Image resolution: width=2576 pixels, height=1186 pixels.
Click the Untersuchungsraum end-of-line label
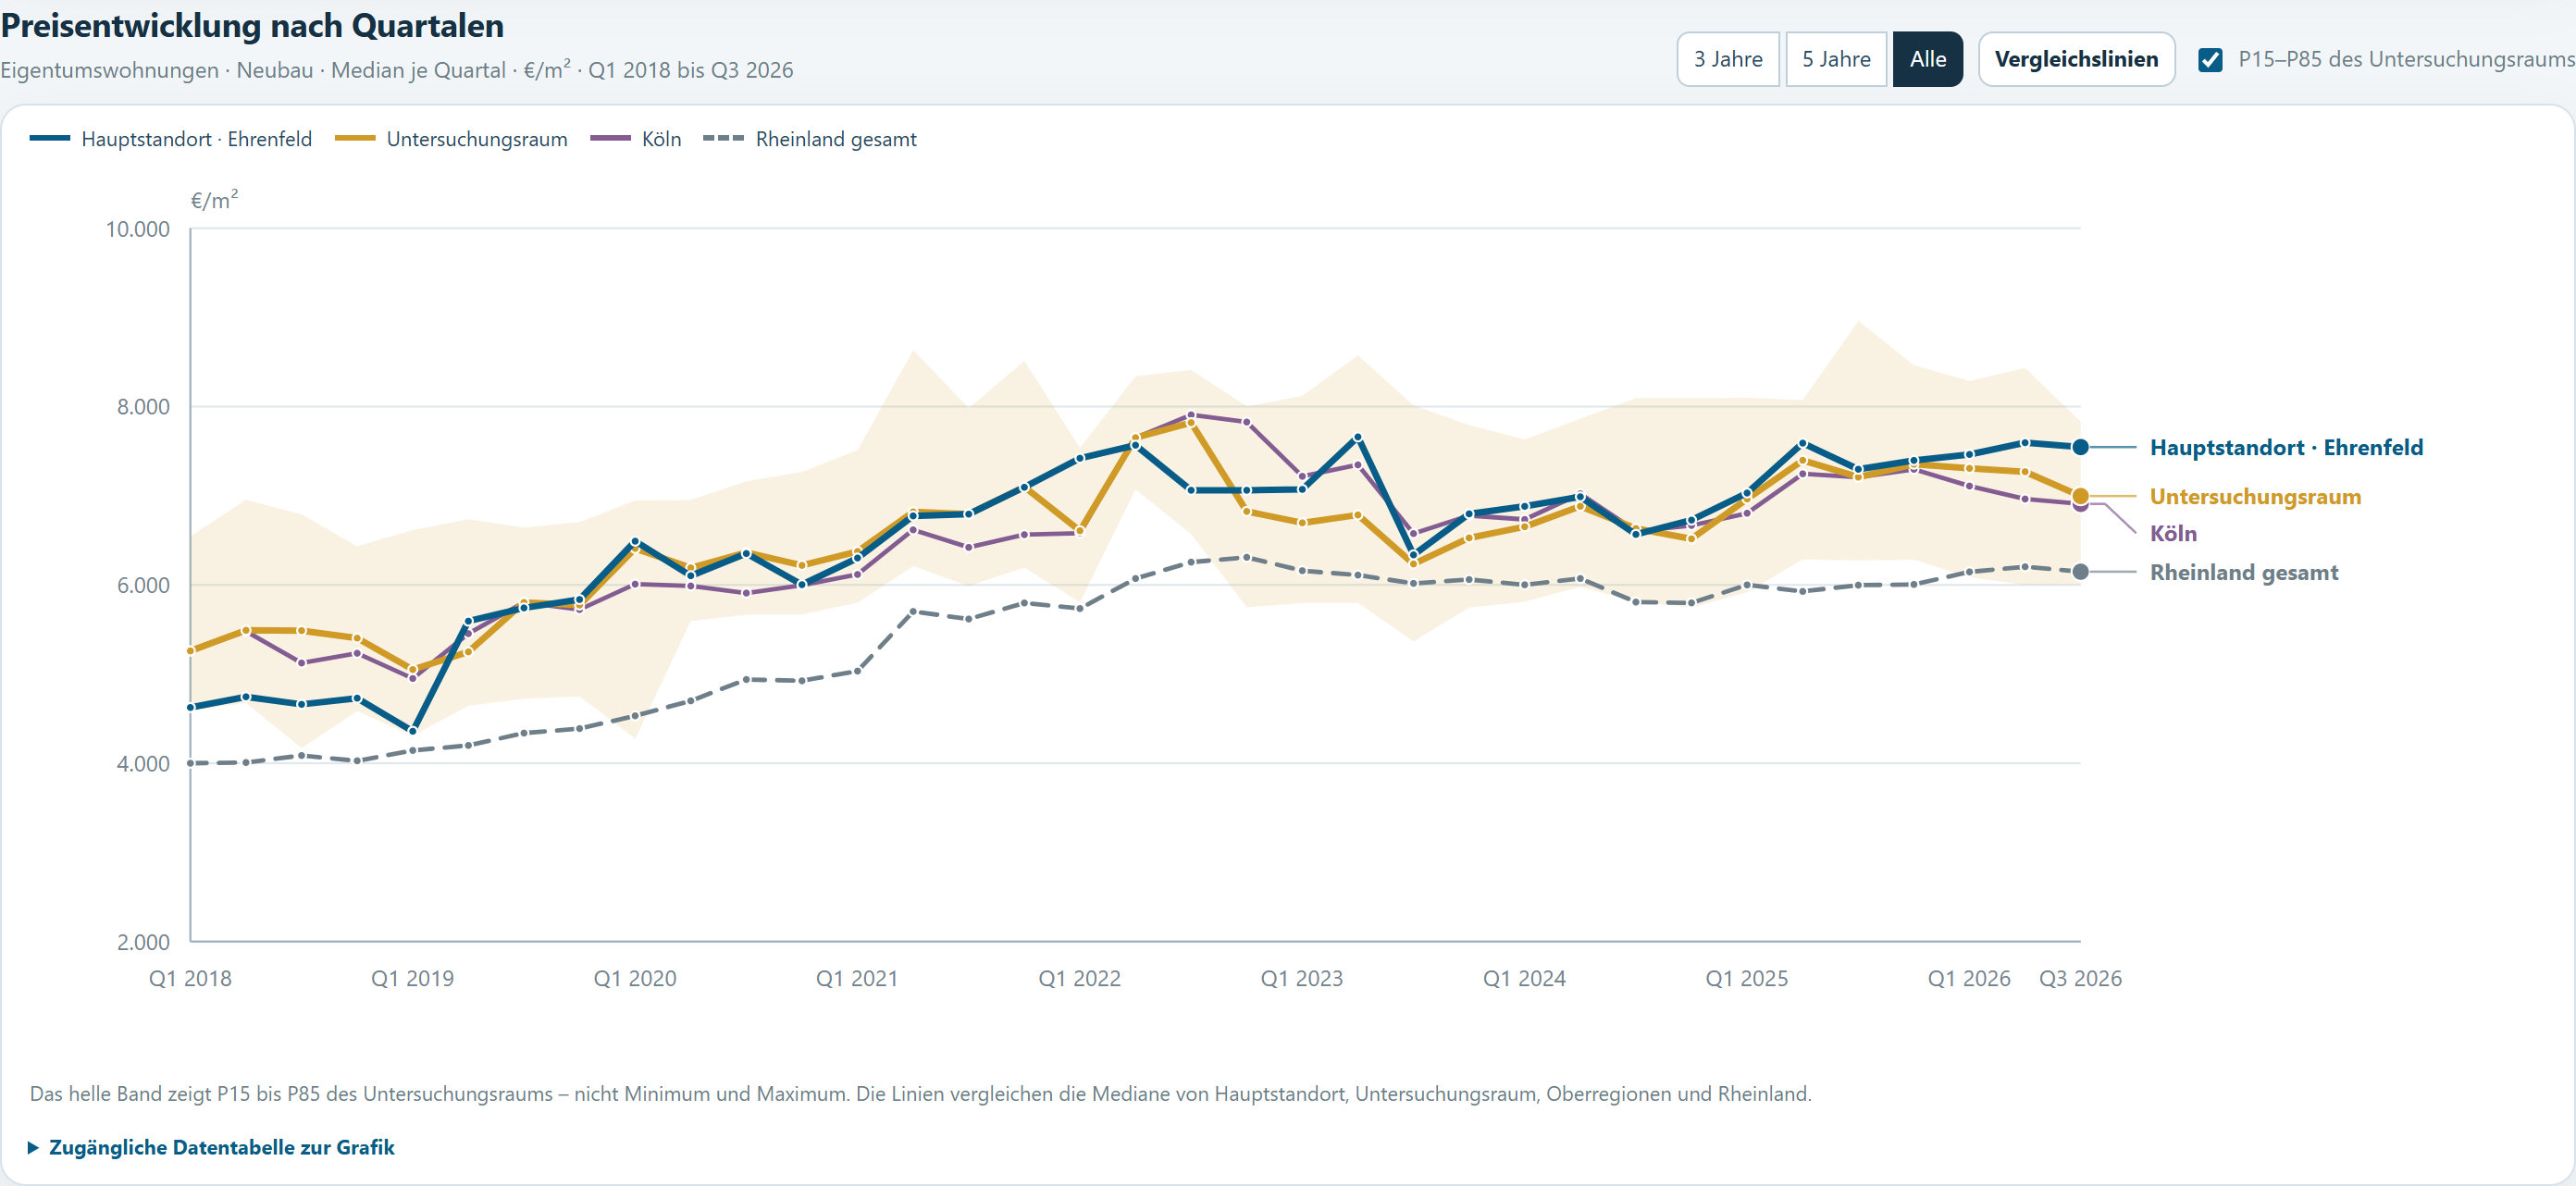click(2255, 496)
